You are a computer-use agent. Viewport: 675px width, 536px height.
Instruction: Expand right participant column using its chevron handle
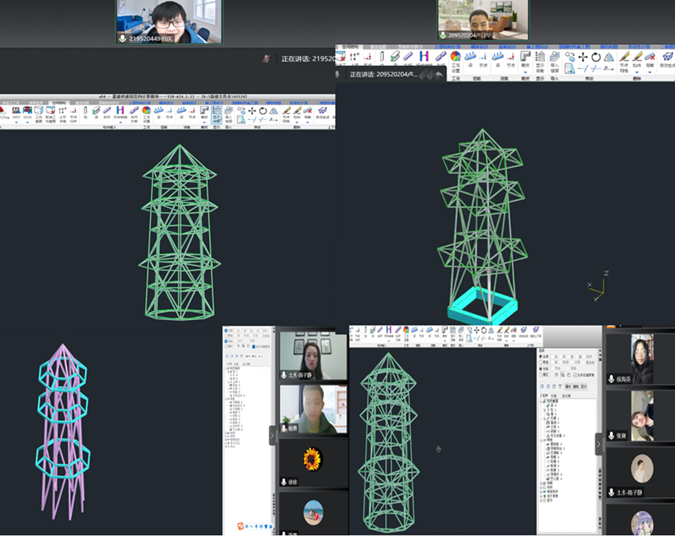599,442
